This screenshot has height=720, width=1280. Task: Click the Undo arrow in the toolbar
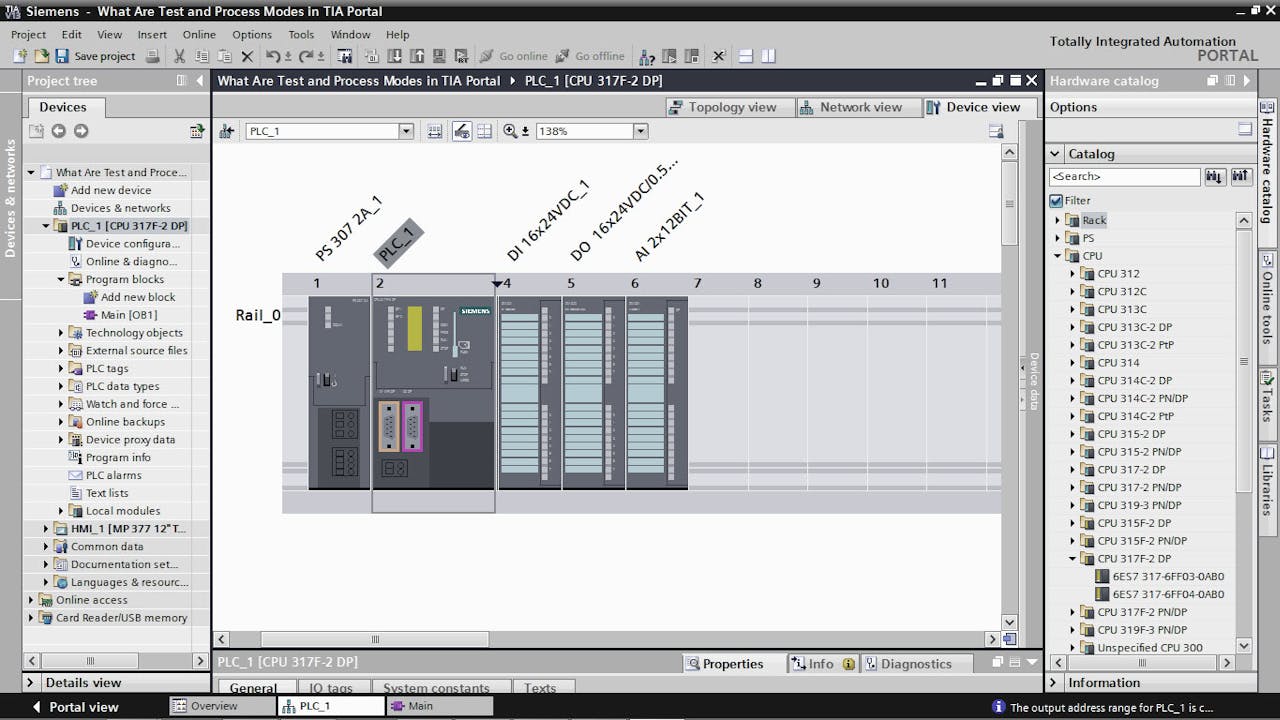click(x=273, y=56)
